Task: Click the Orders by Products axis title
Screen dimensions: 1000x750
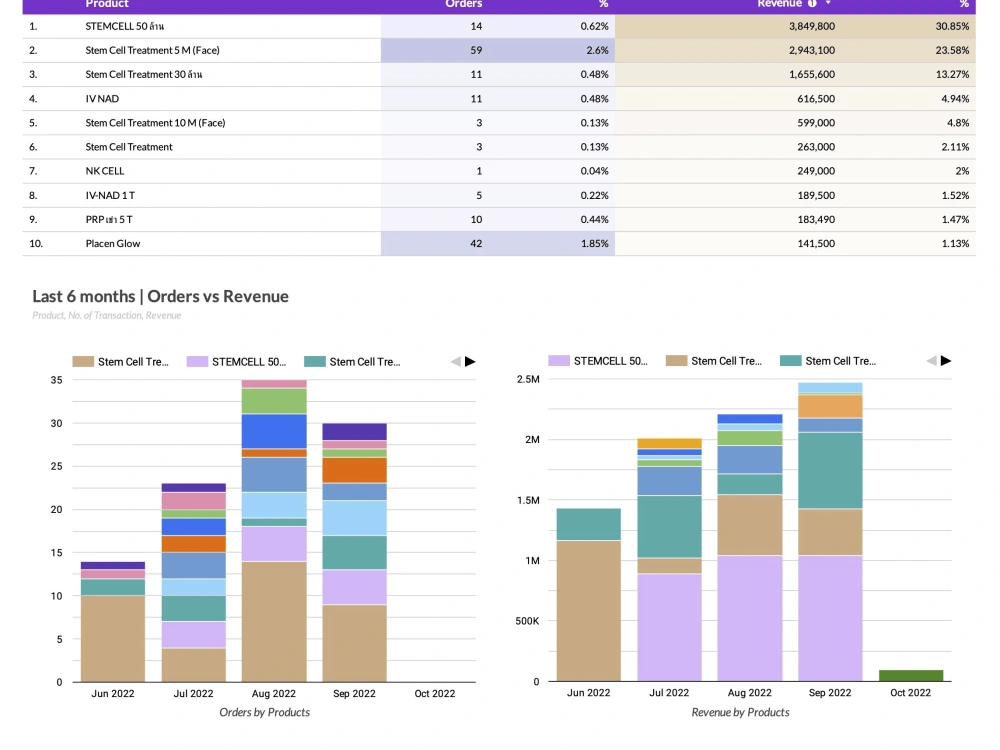Action: point(265,712)
